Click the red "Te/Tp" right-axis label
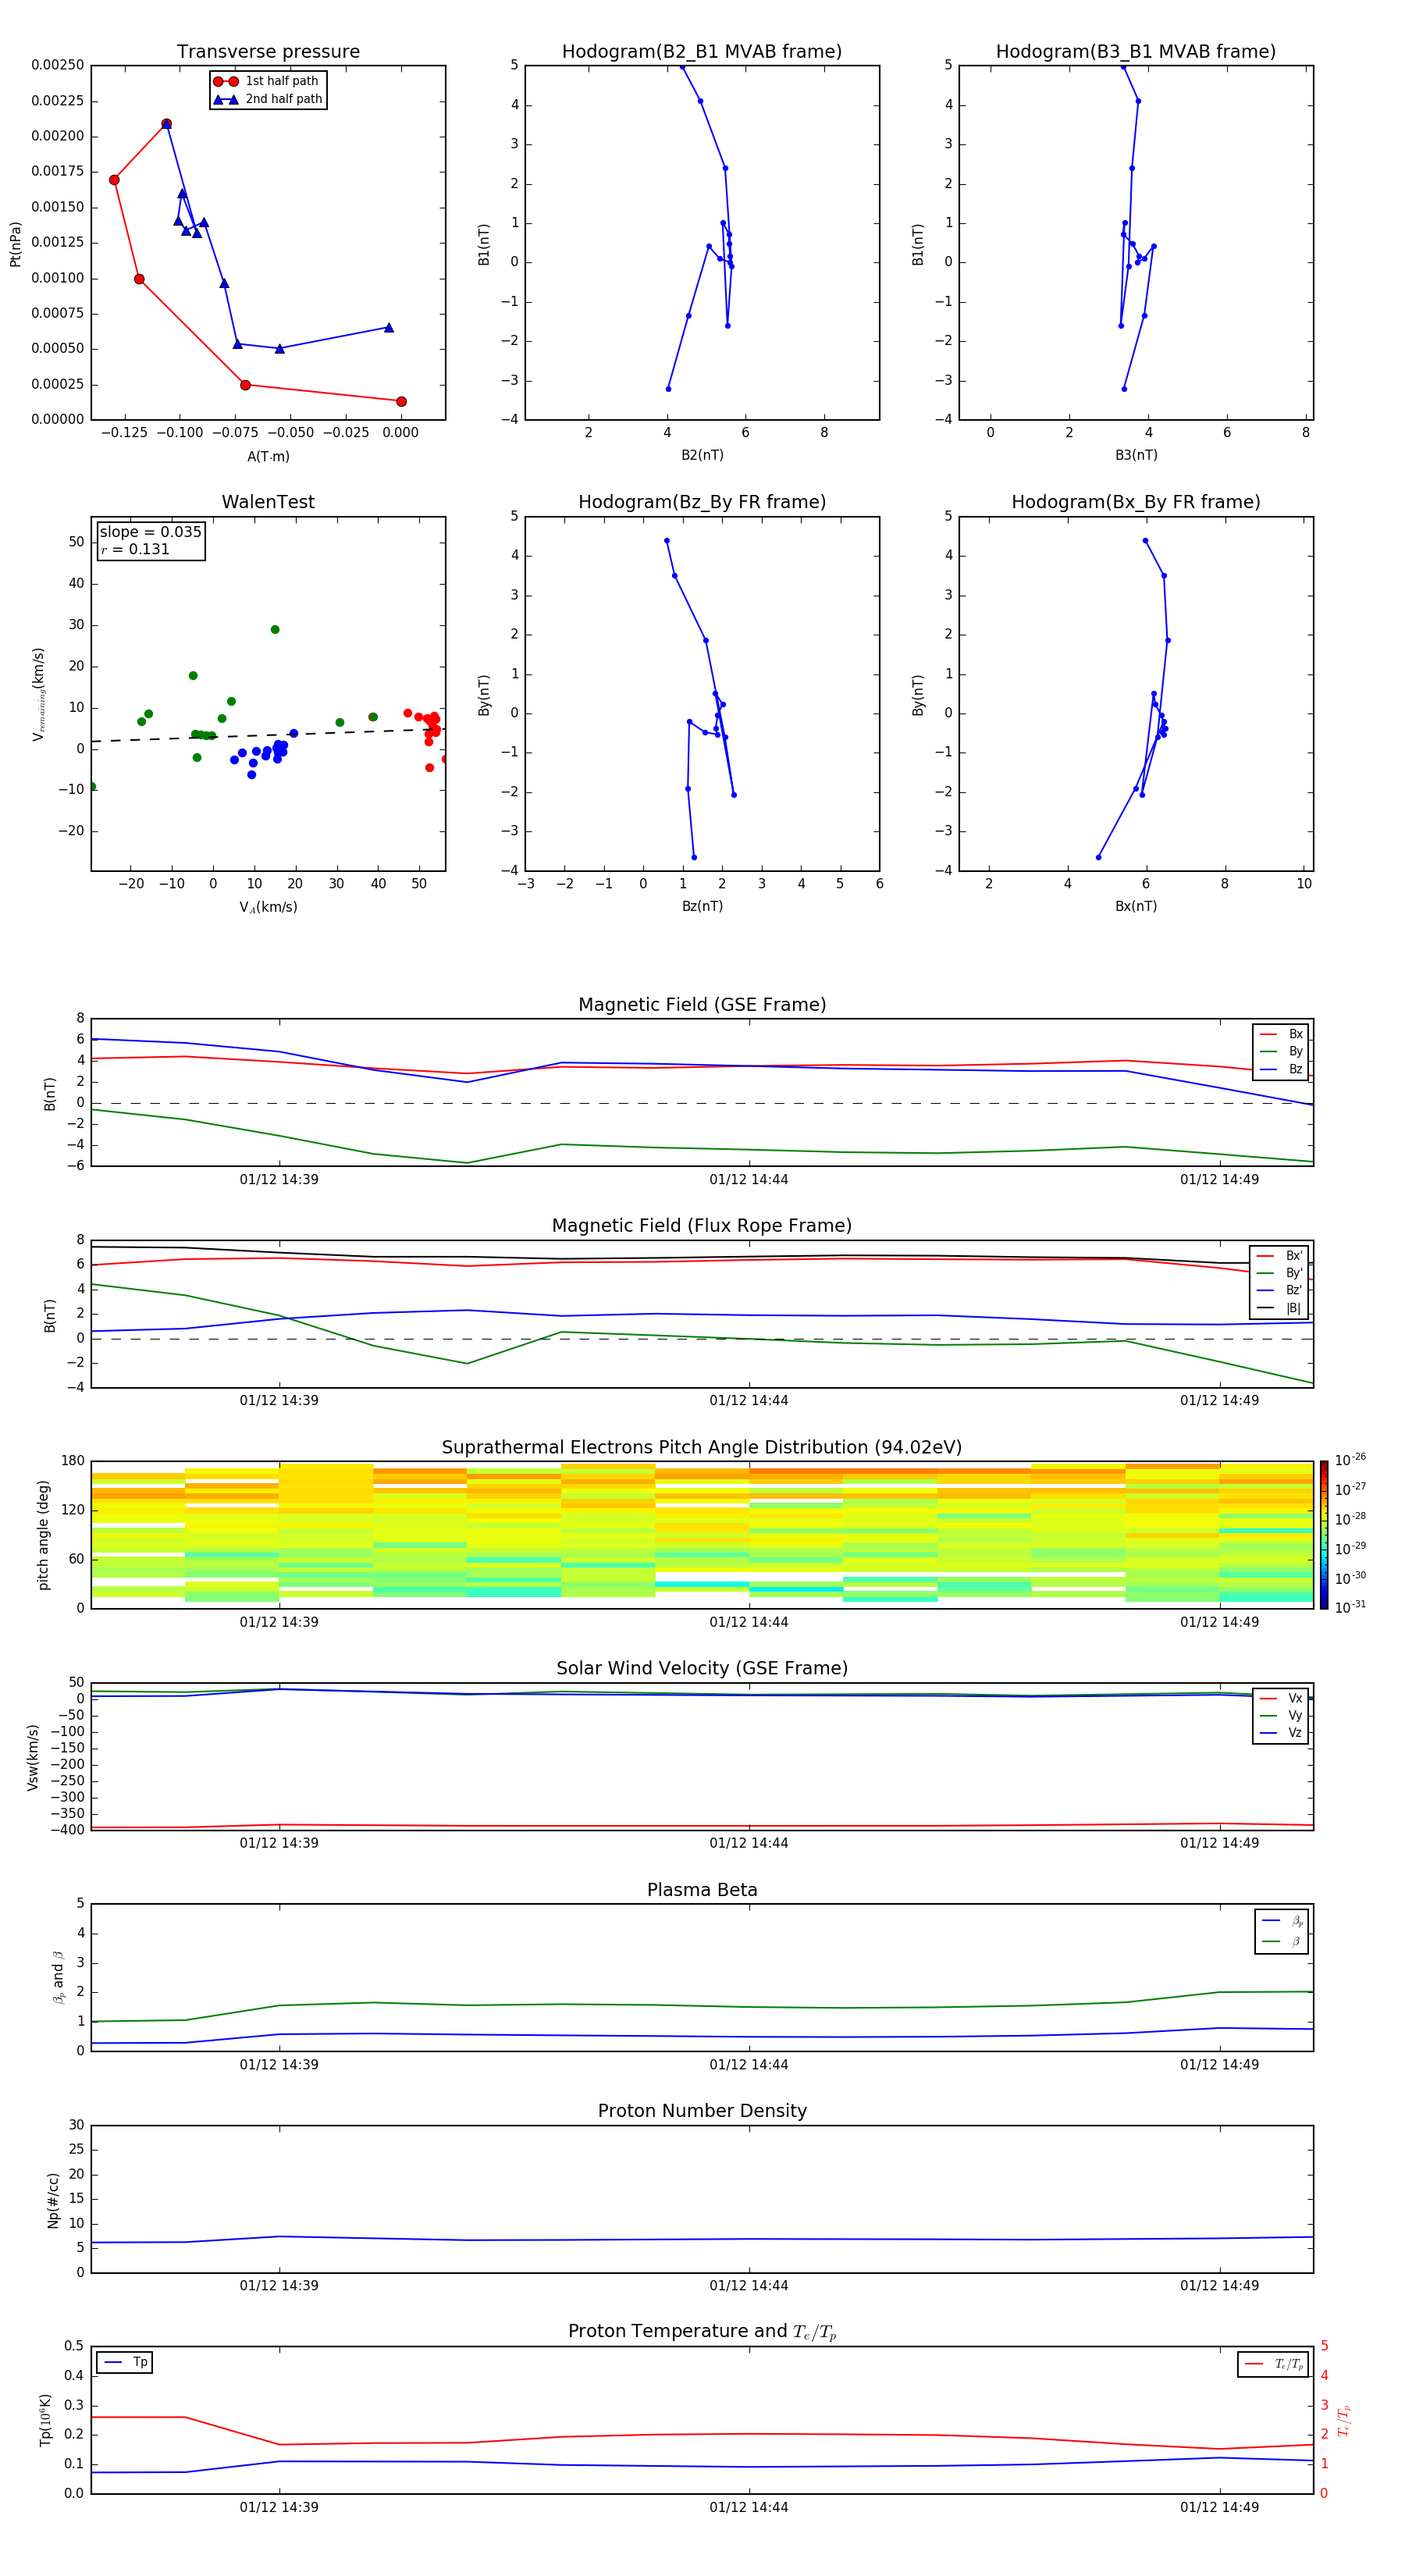 1343,2420
